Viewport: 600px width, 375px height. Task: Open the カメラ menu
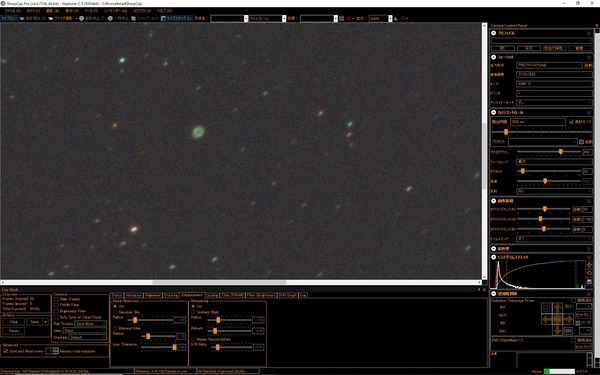tap(33, 11)
